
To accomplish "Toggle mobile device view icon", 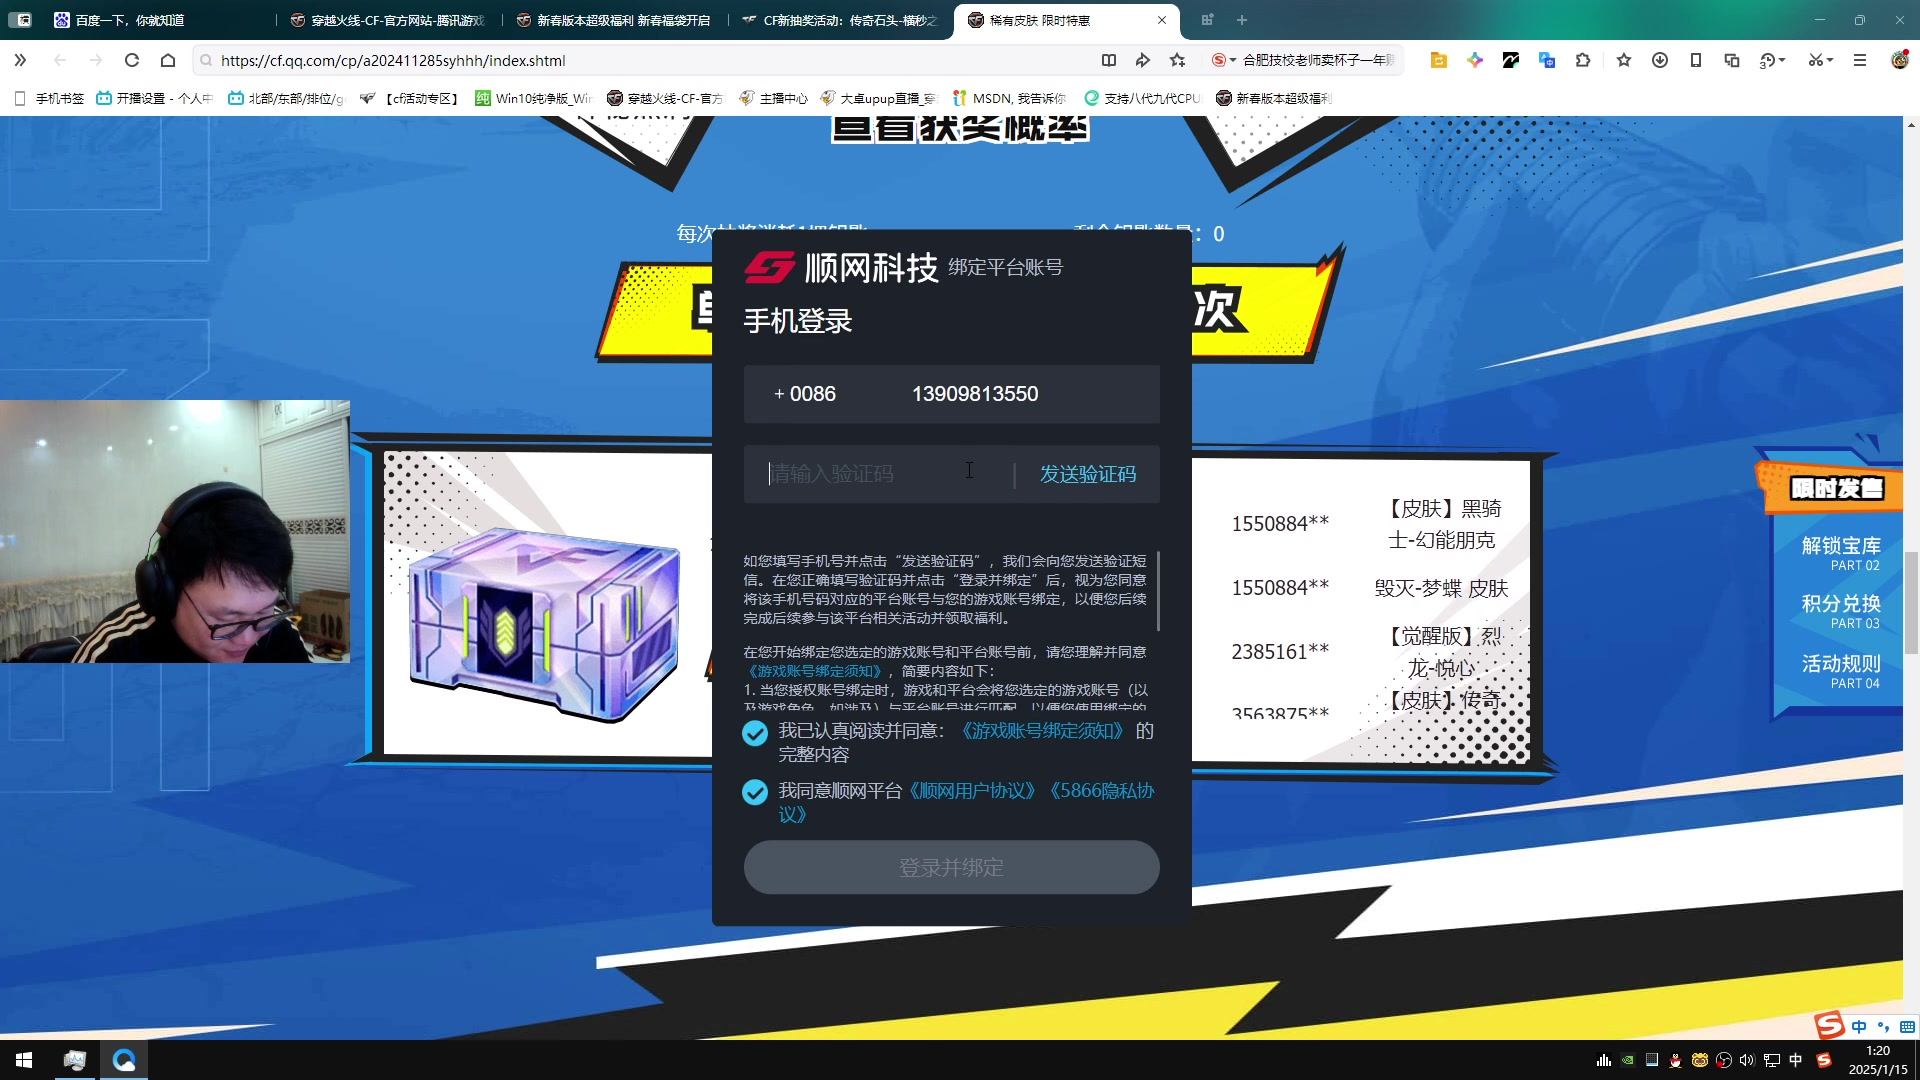I will tap(1696, 60).
